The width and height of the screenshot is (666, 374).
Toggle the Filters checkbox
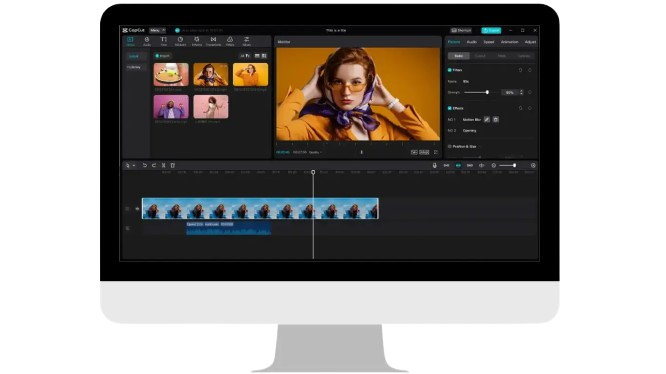(449, 70)
